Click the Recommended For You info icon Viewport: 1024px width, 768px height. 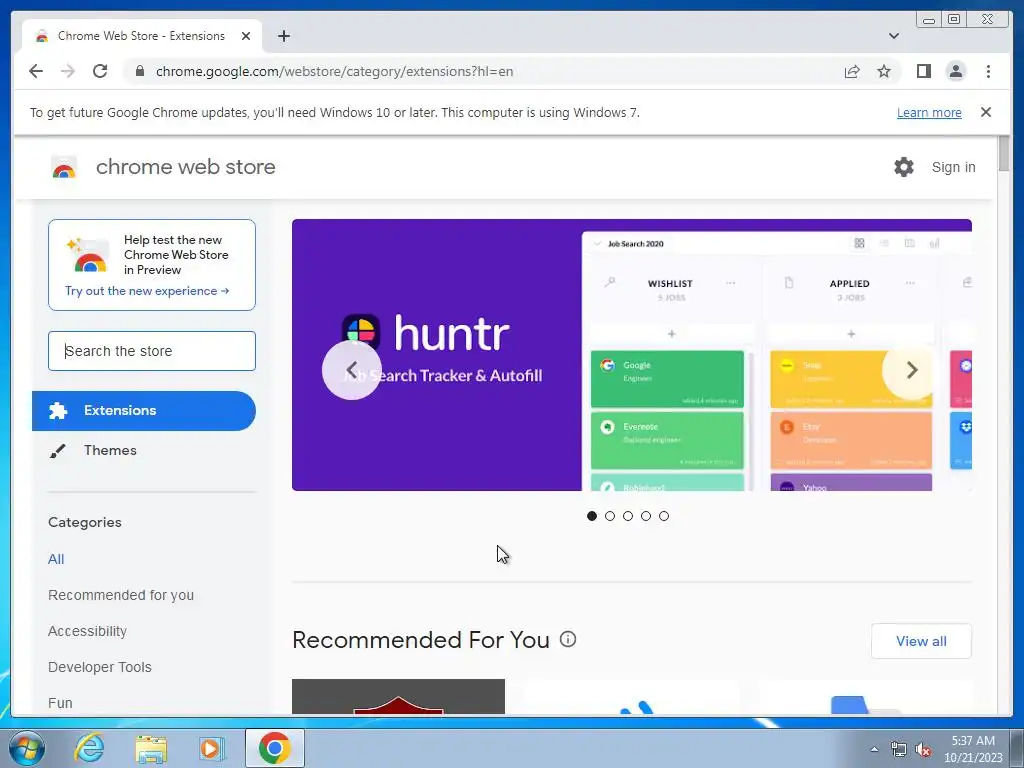[568, 639]
